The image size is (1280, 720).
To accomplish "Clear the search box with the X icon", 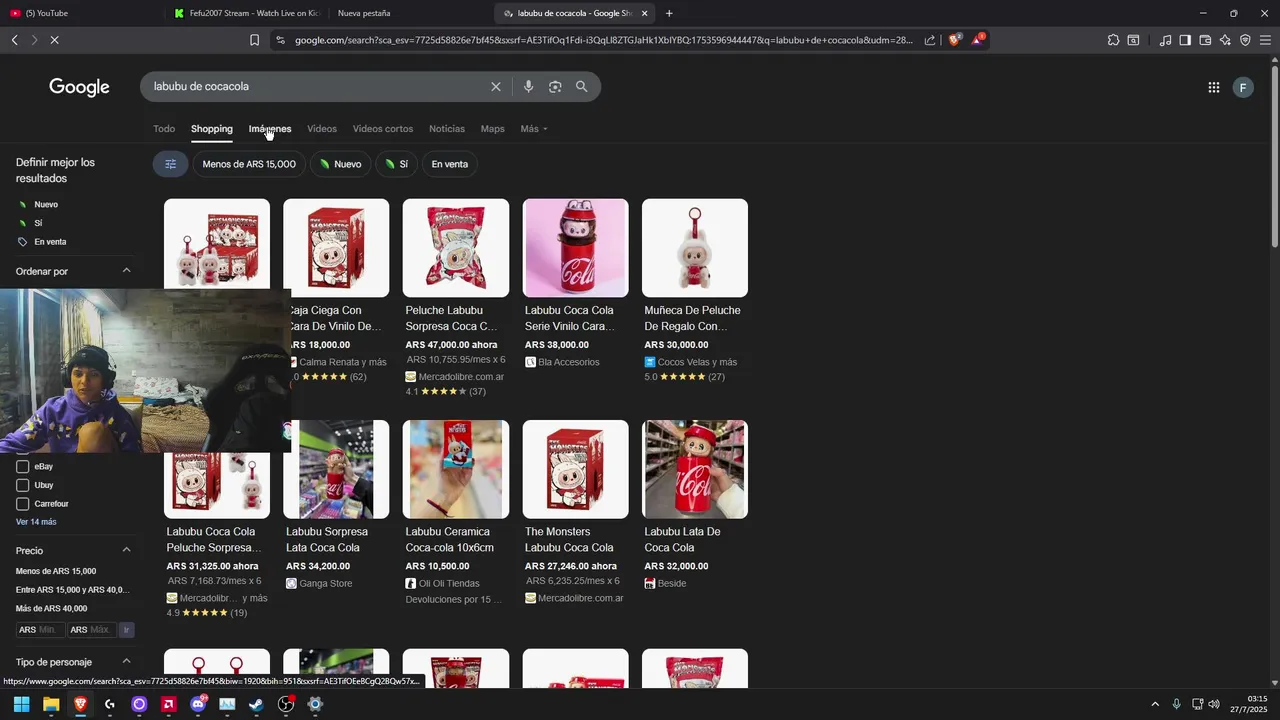I will [495, 87].
